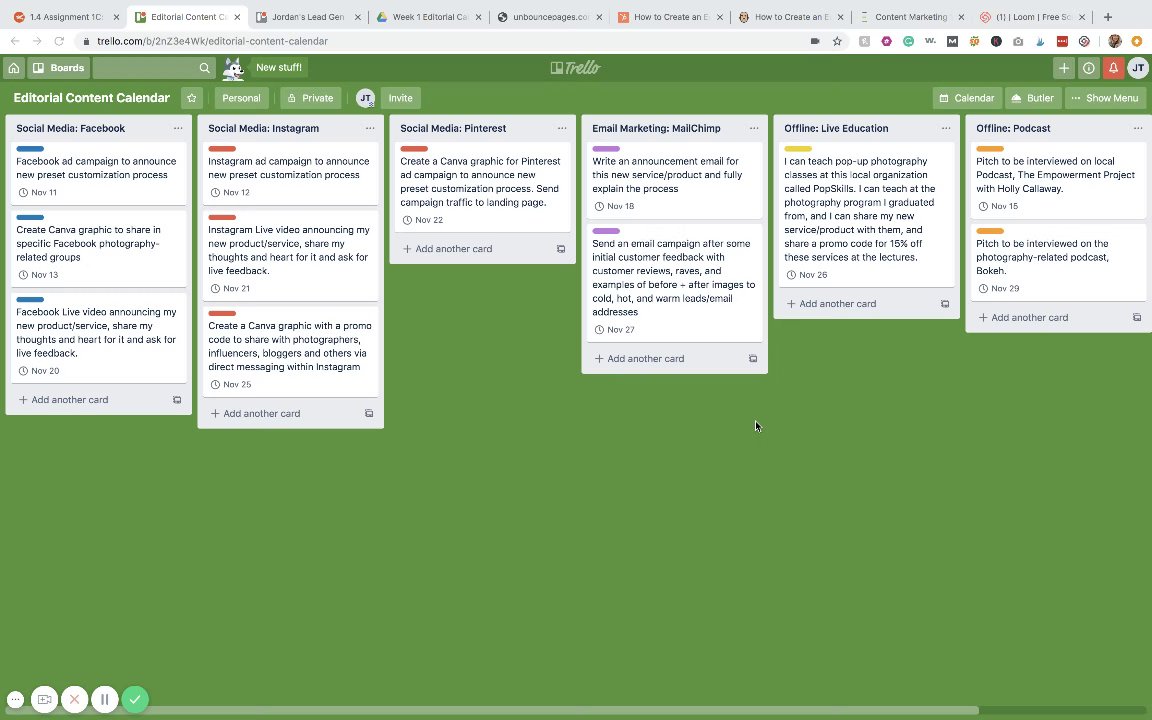Click red label on Instagram ad campaign card
Image resolution: width=1152 pixels, height=720 pixels.
(222, 149)
